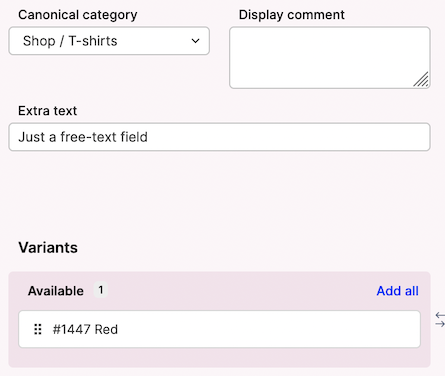Focus the Display comment text area
The image size is (445, 376).
point(330,58)
